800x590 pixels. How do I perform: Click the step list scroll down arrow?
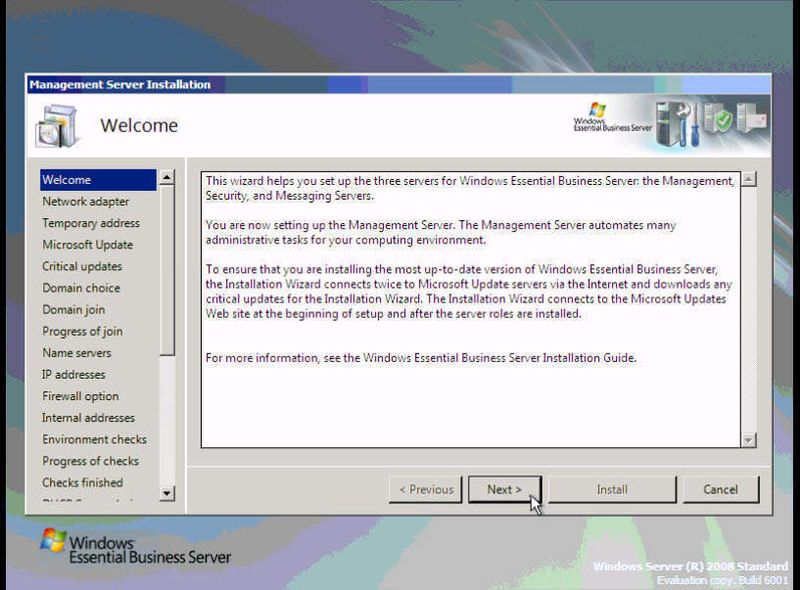[167, 494]
